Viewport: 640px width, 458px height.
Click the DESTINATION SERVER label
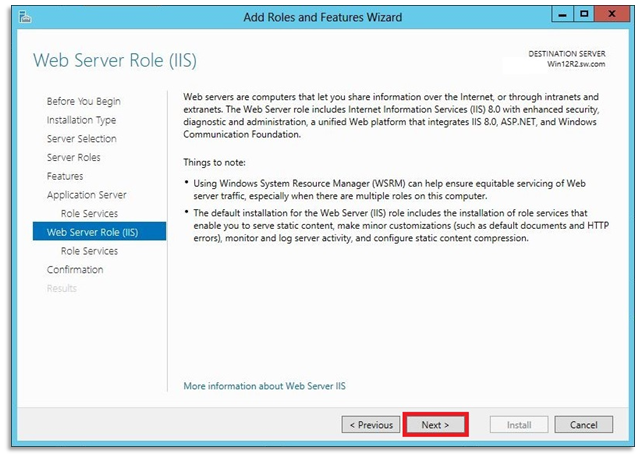click(567, 54)
